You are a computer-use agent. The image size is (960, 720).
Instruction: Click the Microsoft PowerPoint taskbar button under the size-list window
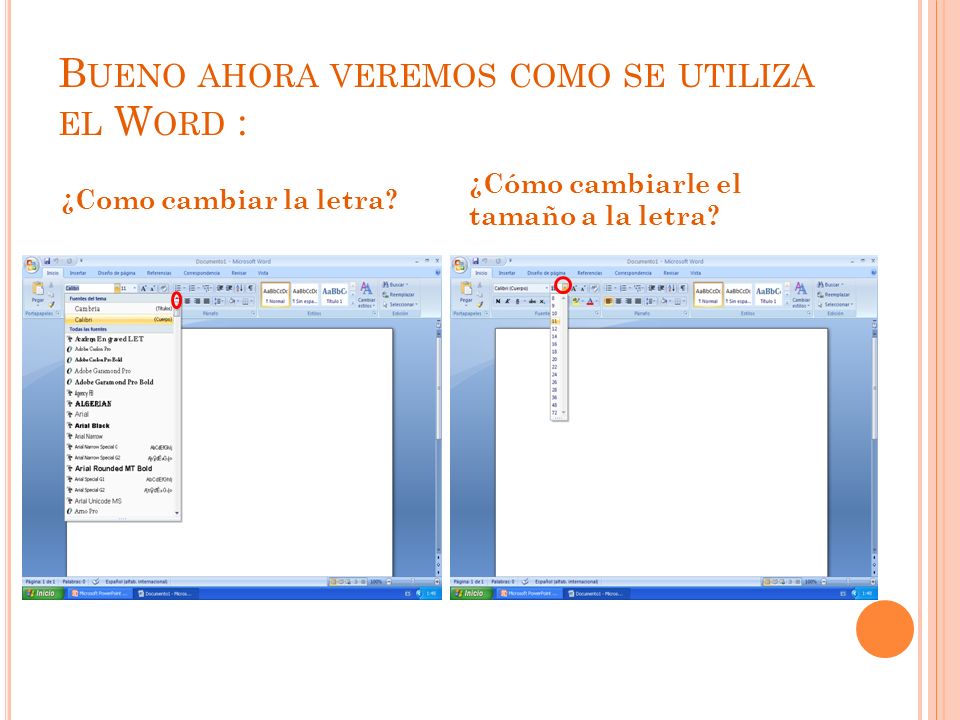[530, 593]
